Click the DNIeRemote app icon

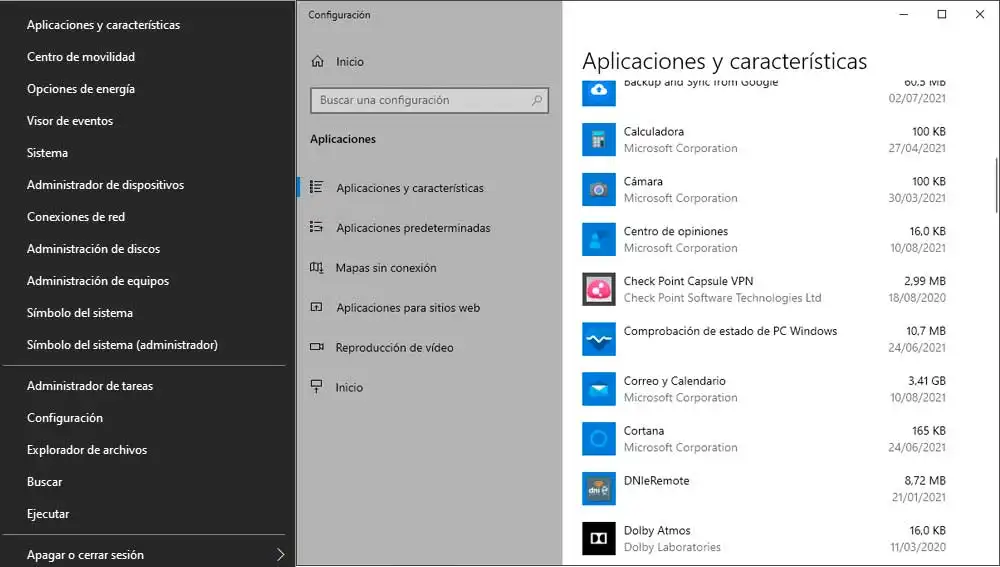(x=598, y=489)
